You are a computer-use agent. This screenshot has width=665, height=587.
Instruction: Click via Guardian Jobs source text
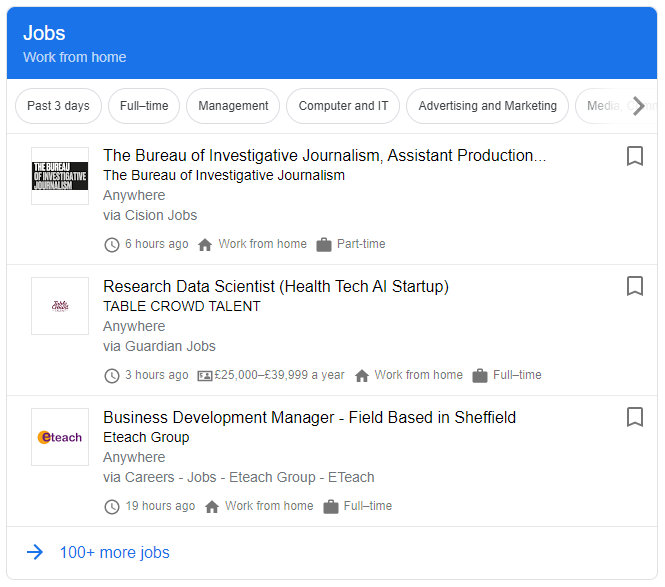(x=159, y=347)
